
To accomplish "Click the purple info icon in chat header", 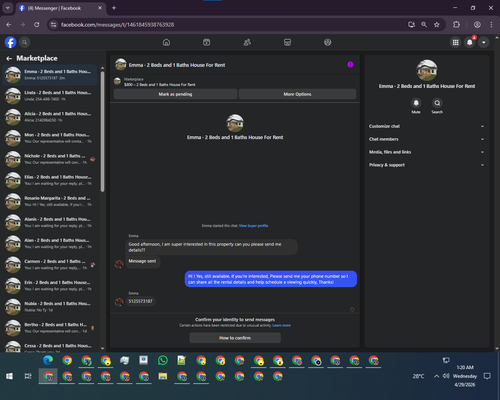I will click(350, 65).
